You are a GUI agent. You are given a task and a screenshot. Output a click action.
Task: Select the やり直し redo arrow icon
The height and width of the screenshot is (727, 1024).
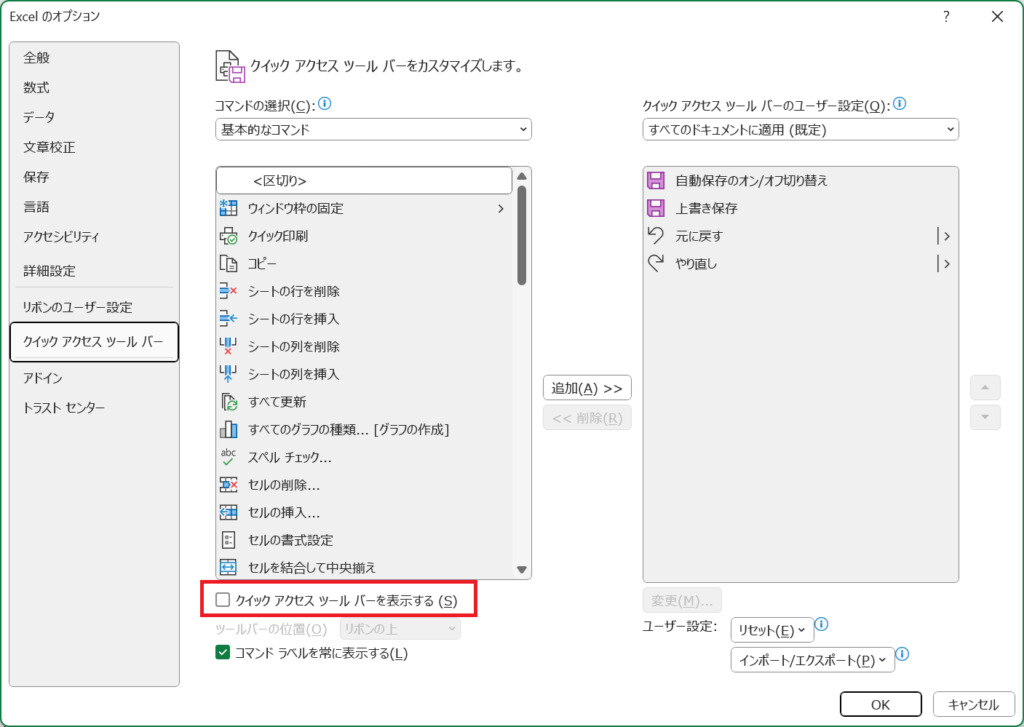(x=656, y=263)
